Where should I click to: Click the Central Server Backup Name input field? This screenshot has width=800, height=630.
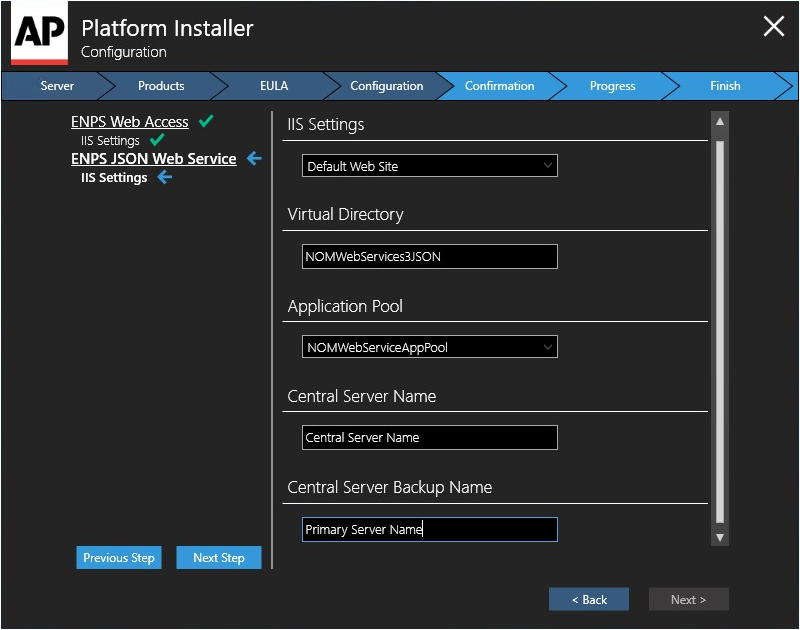click(430, 530)
